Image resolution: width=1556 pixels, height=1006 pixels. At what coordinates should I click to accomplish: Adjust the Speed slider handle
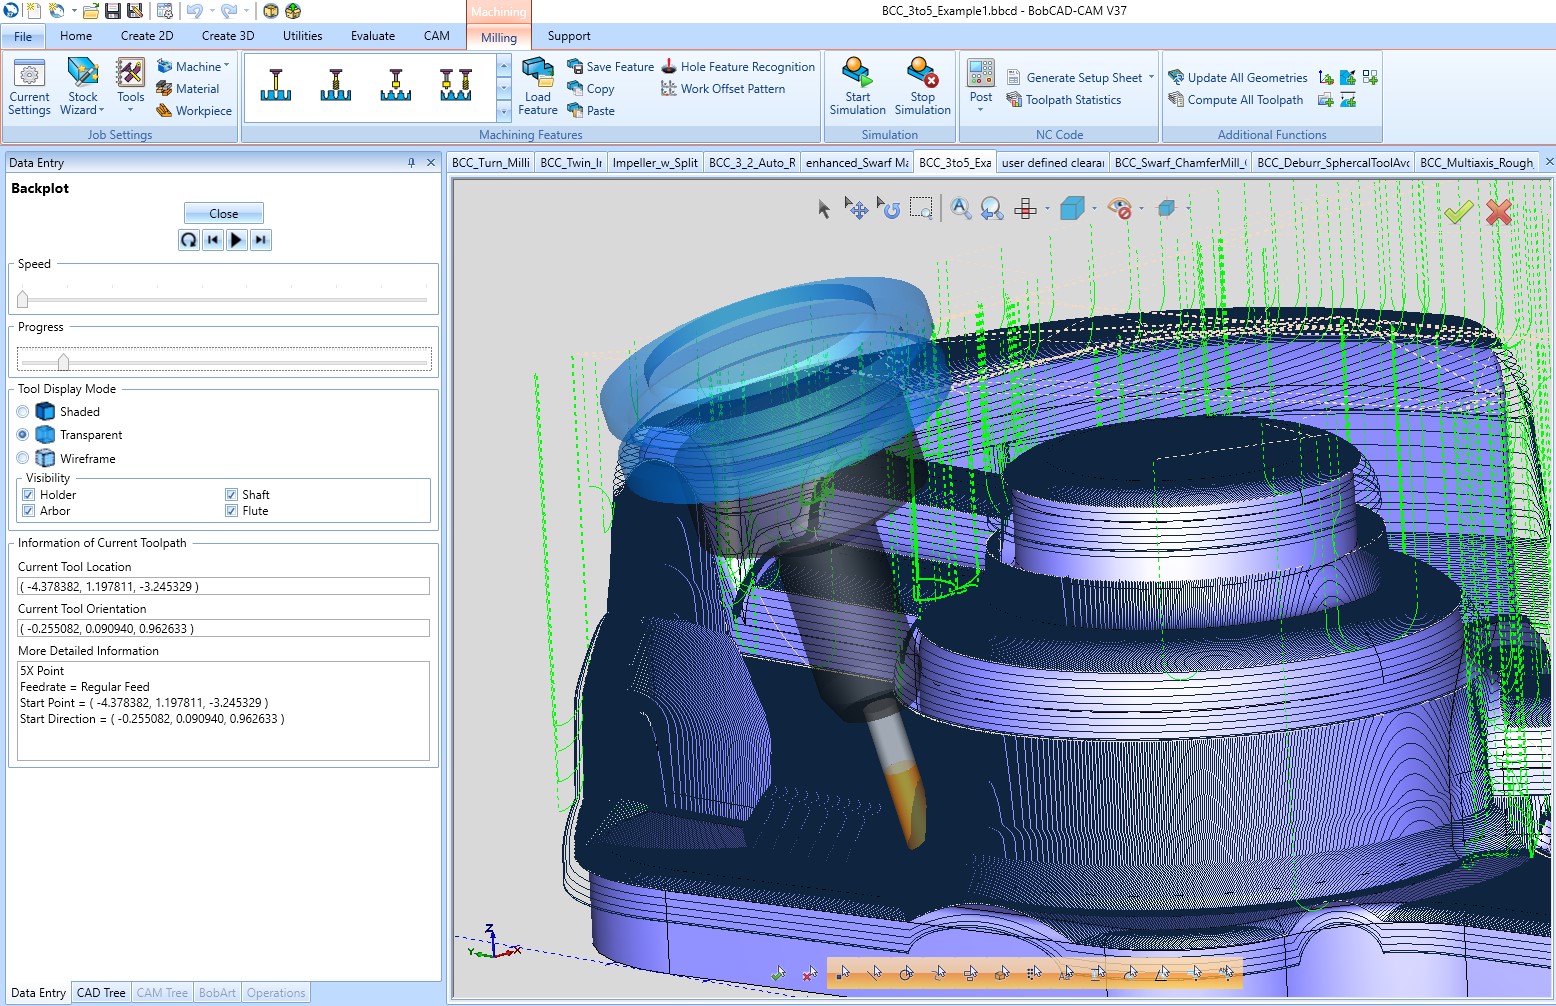pyautogui.click(x=23, y=299)
